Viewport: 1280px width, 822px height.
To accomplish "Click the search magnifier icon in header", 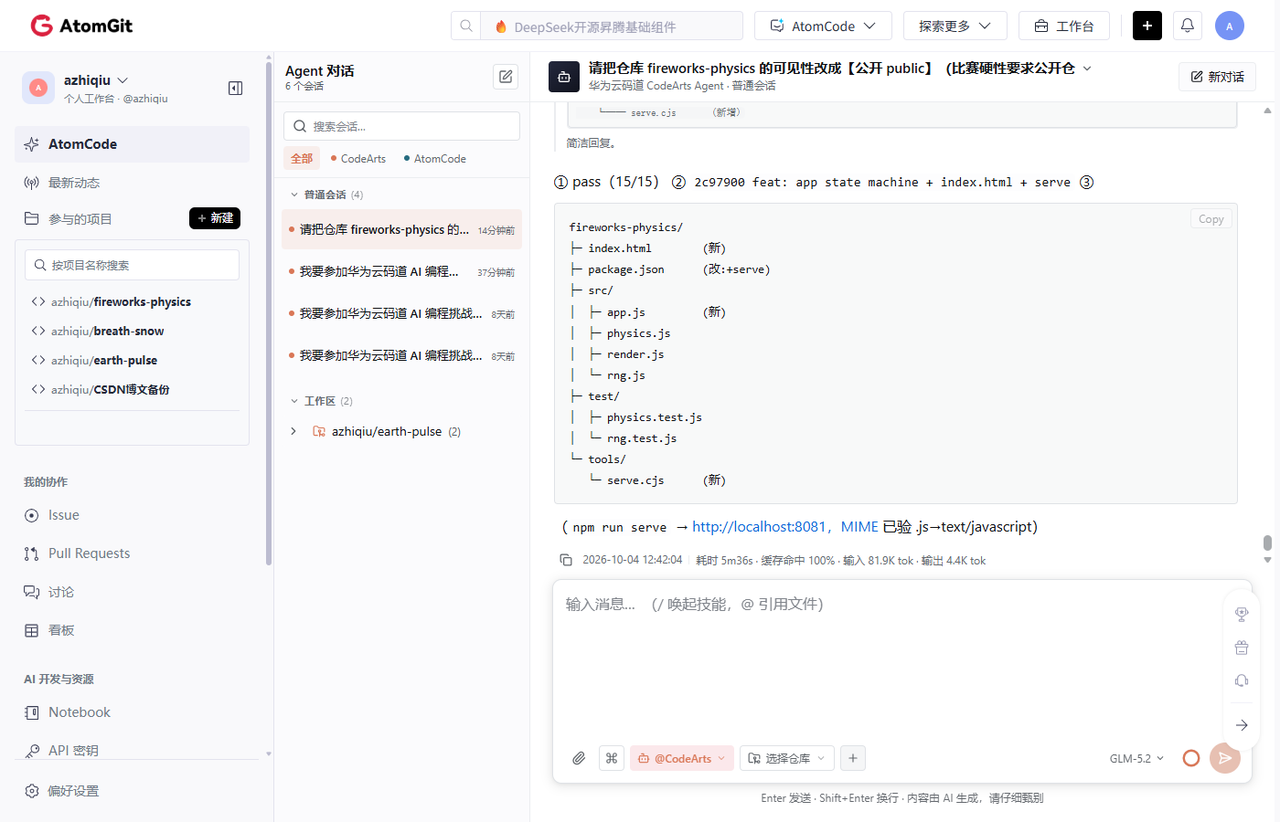I will pos(466,26).
